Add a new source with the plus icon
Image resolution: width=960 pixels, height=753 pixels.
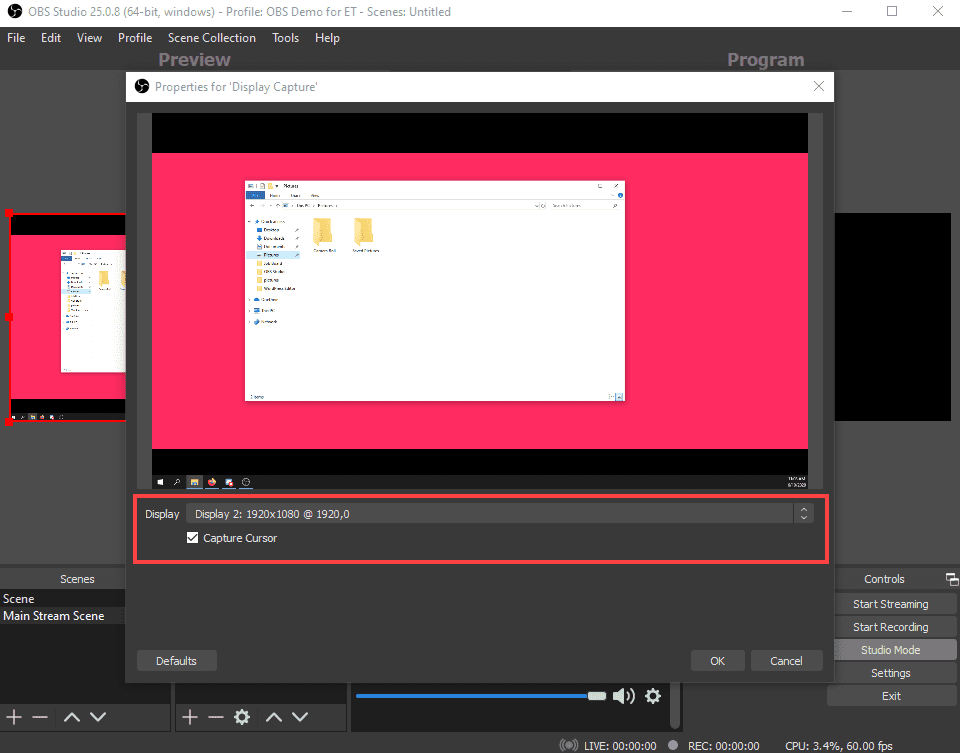point(189,717)
